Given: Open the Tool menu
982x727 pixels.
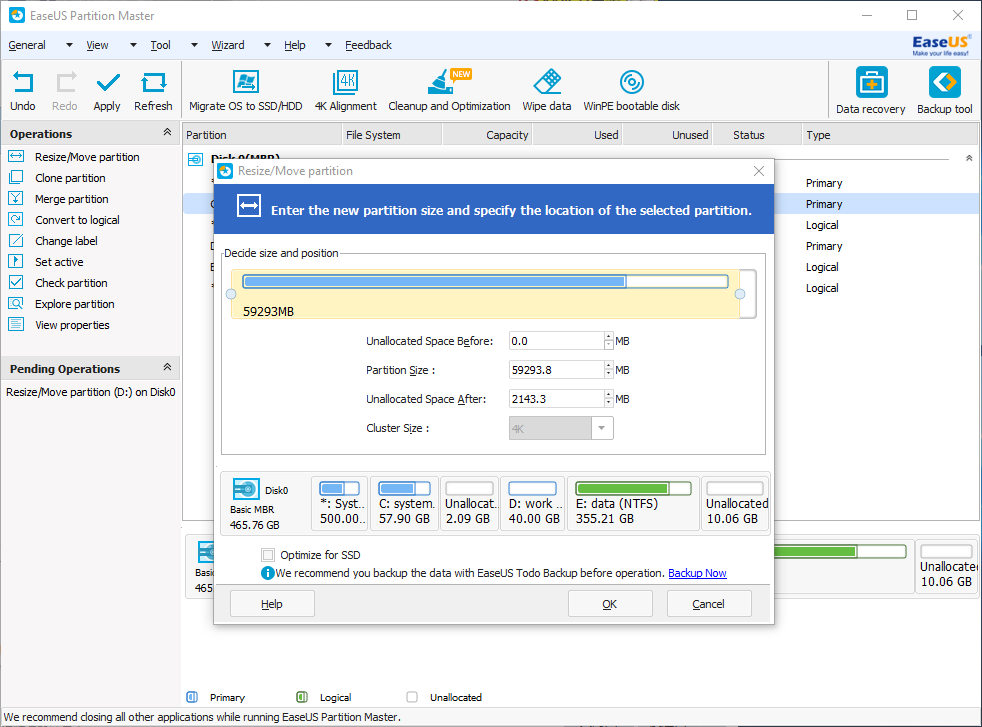Looking at the screenshot, I should pyautogui.click(x=160, y=45).
